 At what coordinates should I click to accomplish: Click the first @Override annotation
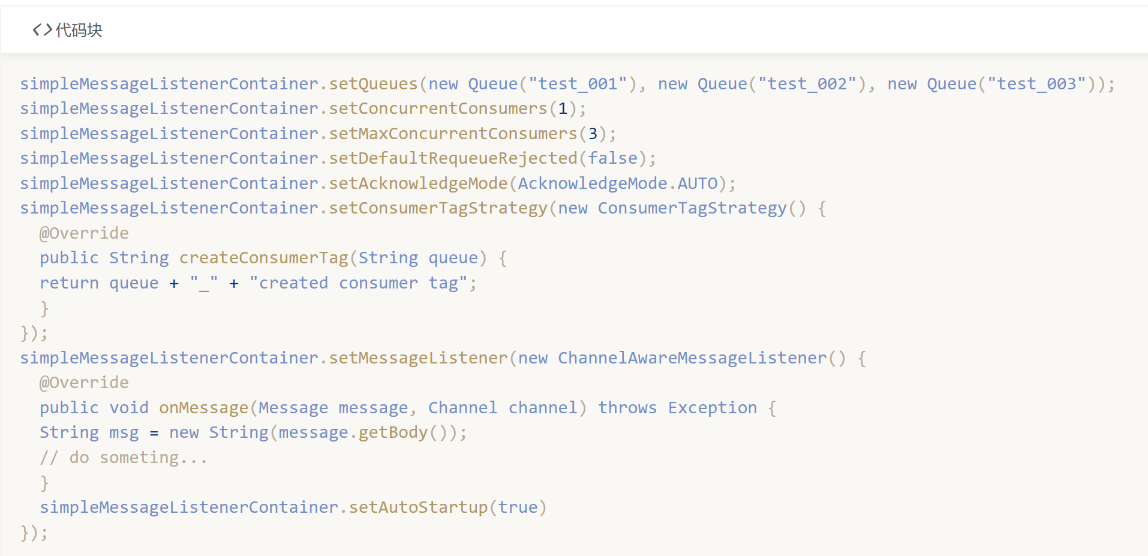point(84,233)
